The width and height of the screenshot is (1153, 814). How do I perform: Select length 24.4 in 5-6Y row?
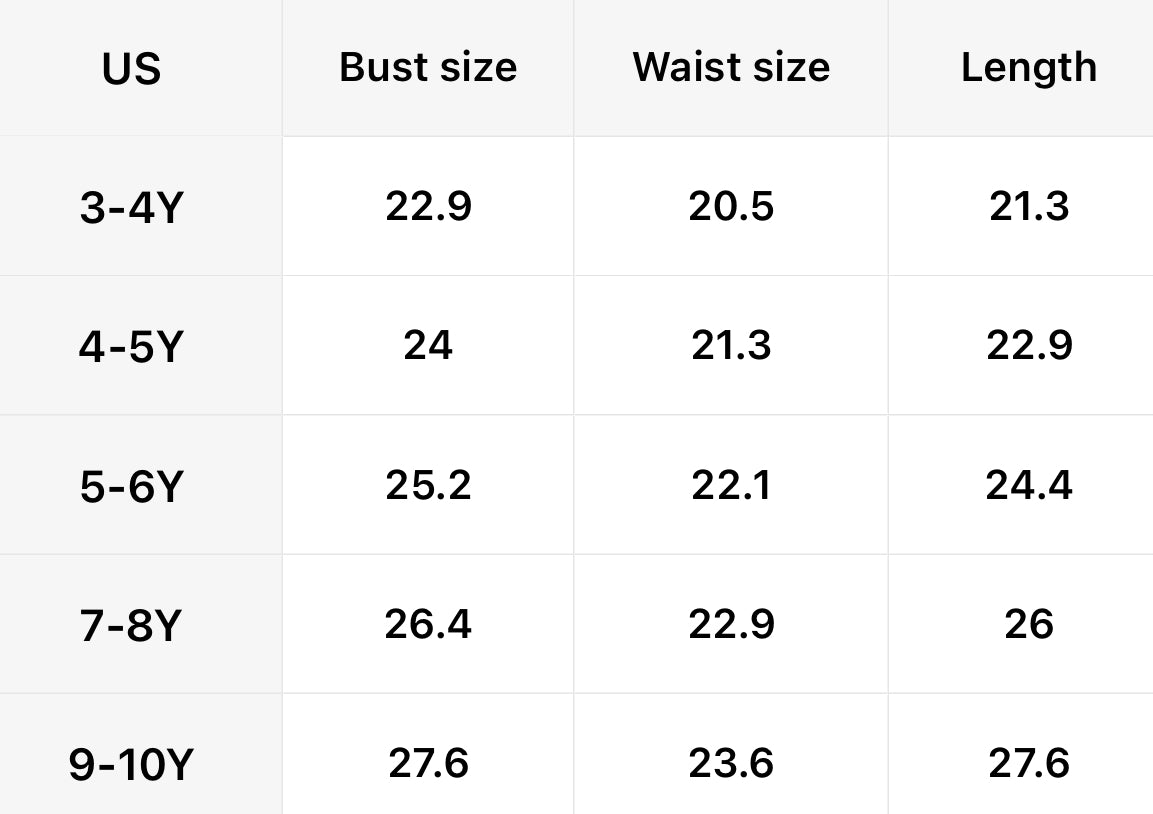click(1029, 486)
